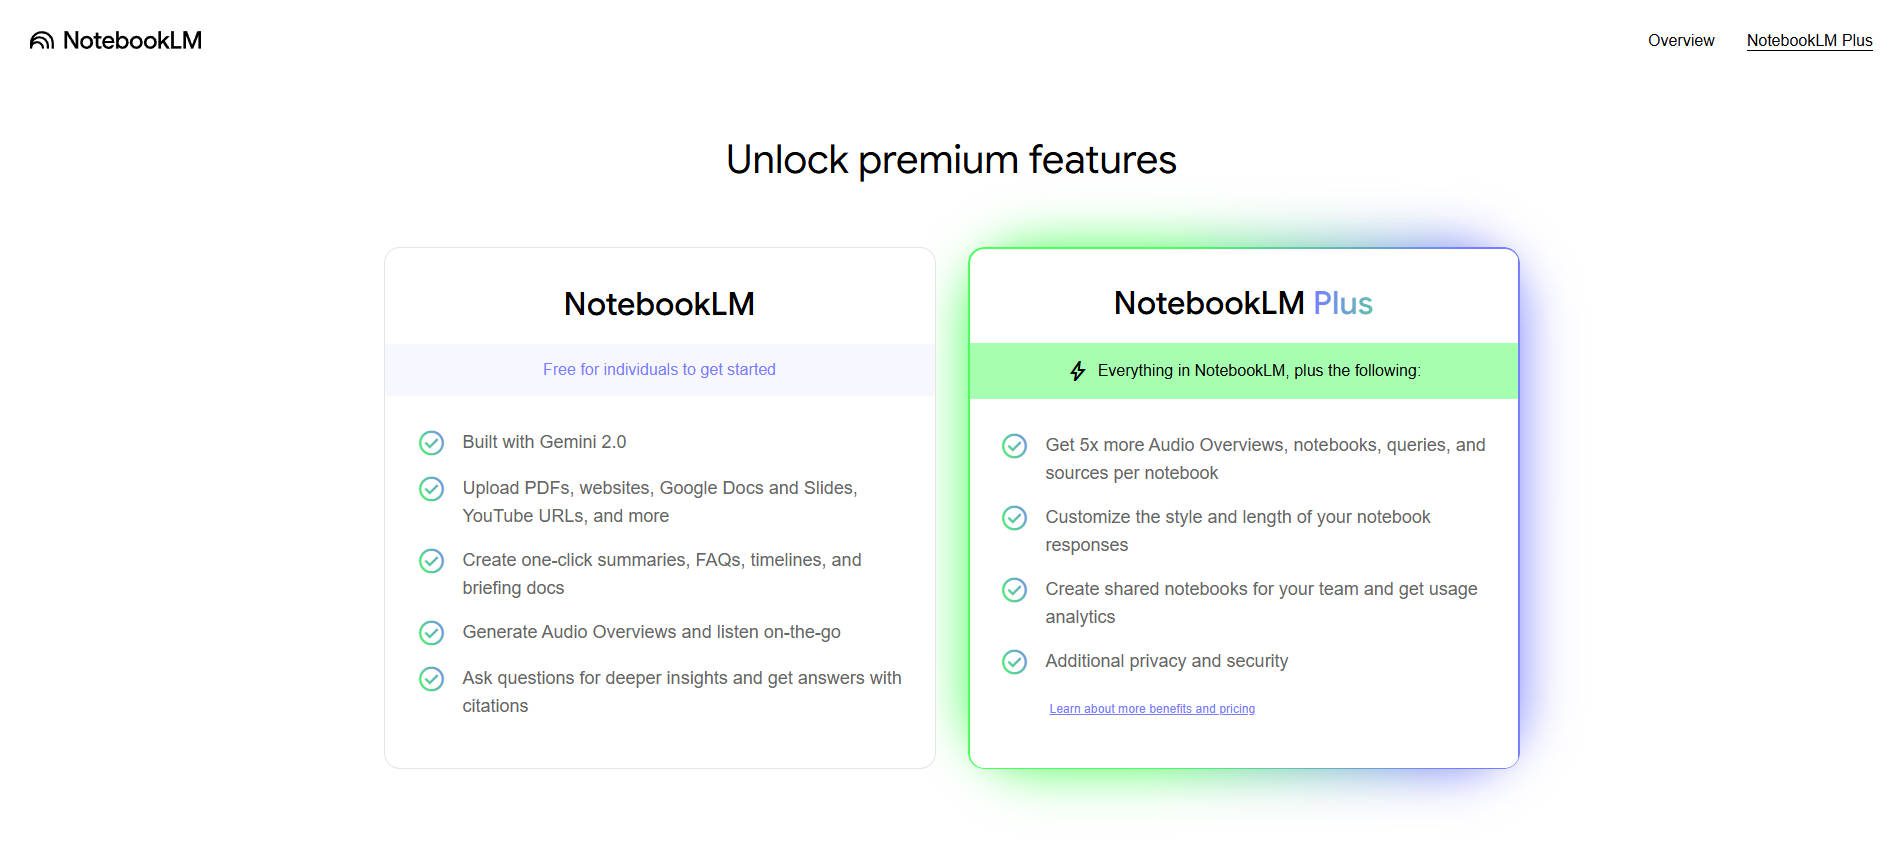Switch to the NotebookLM Plus tab
1903x847 pixels.
pyautogui.click(x=1809, y=41)
